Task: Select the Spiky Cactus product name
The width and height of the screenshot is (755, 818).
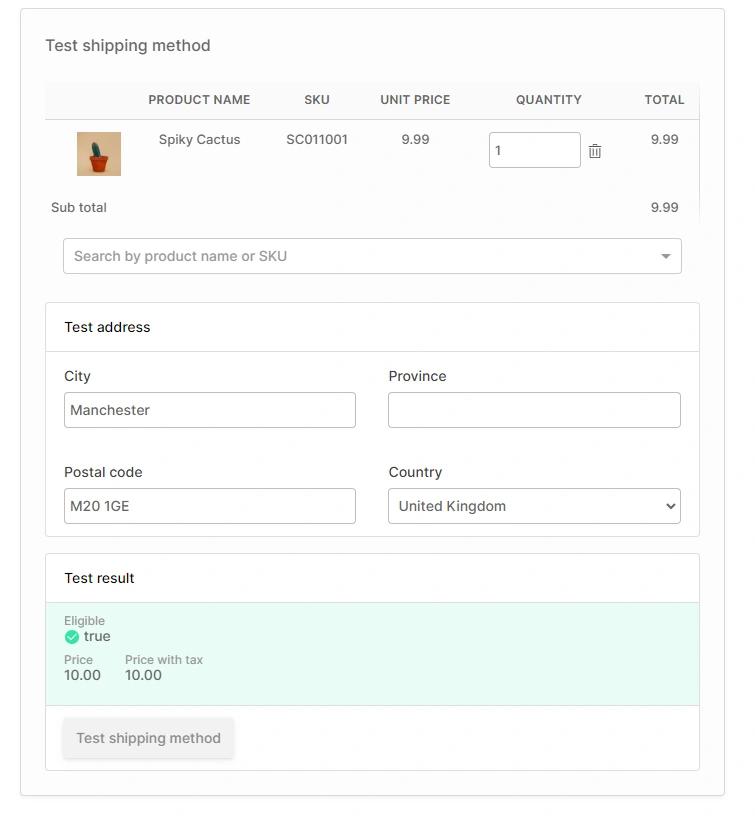Action: [199, 139]
